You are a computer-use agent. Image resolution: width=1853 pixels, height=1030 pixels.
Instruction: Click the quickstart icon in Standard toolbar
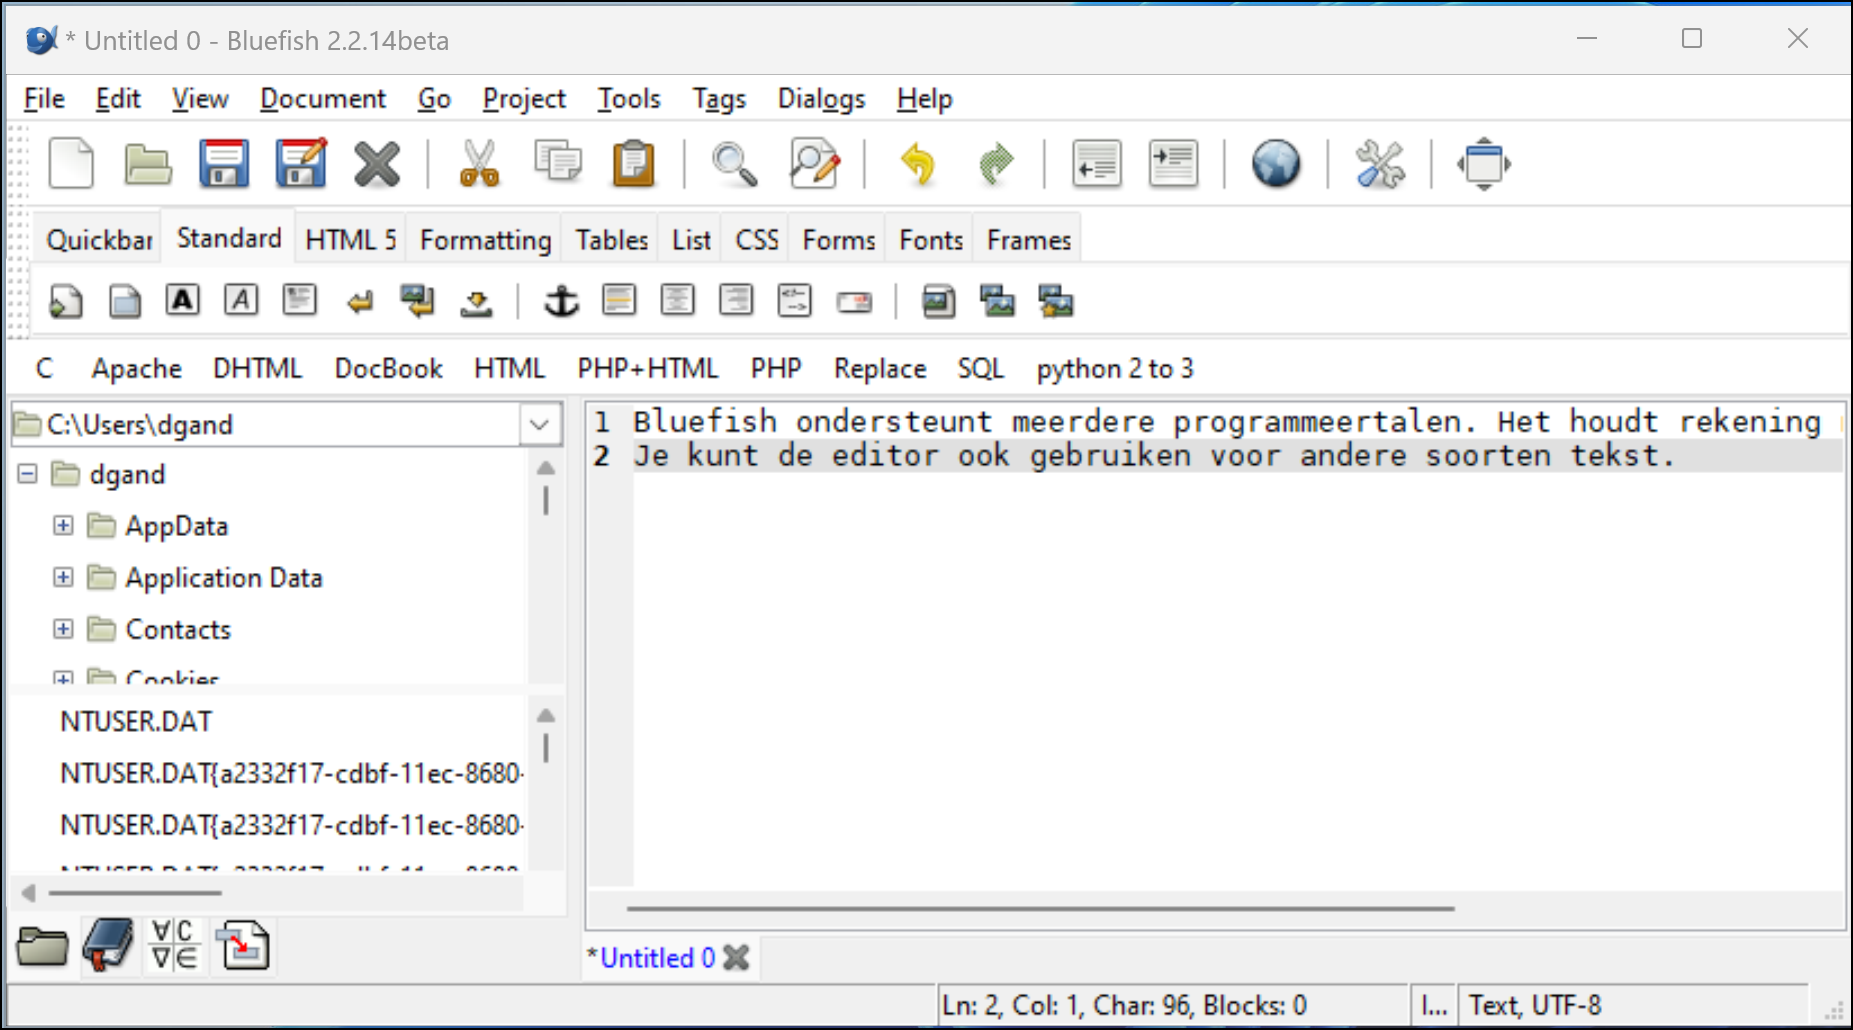tap(66, 301)
